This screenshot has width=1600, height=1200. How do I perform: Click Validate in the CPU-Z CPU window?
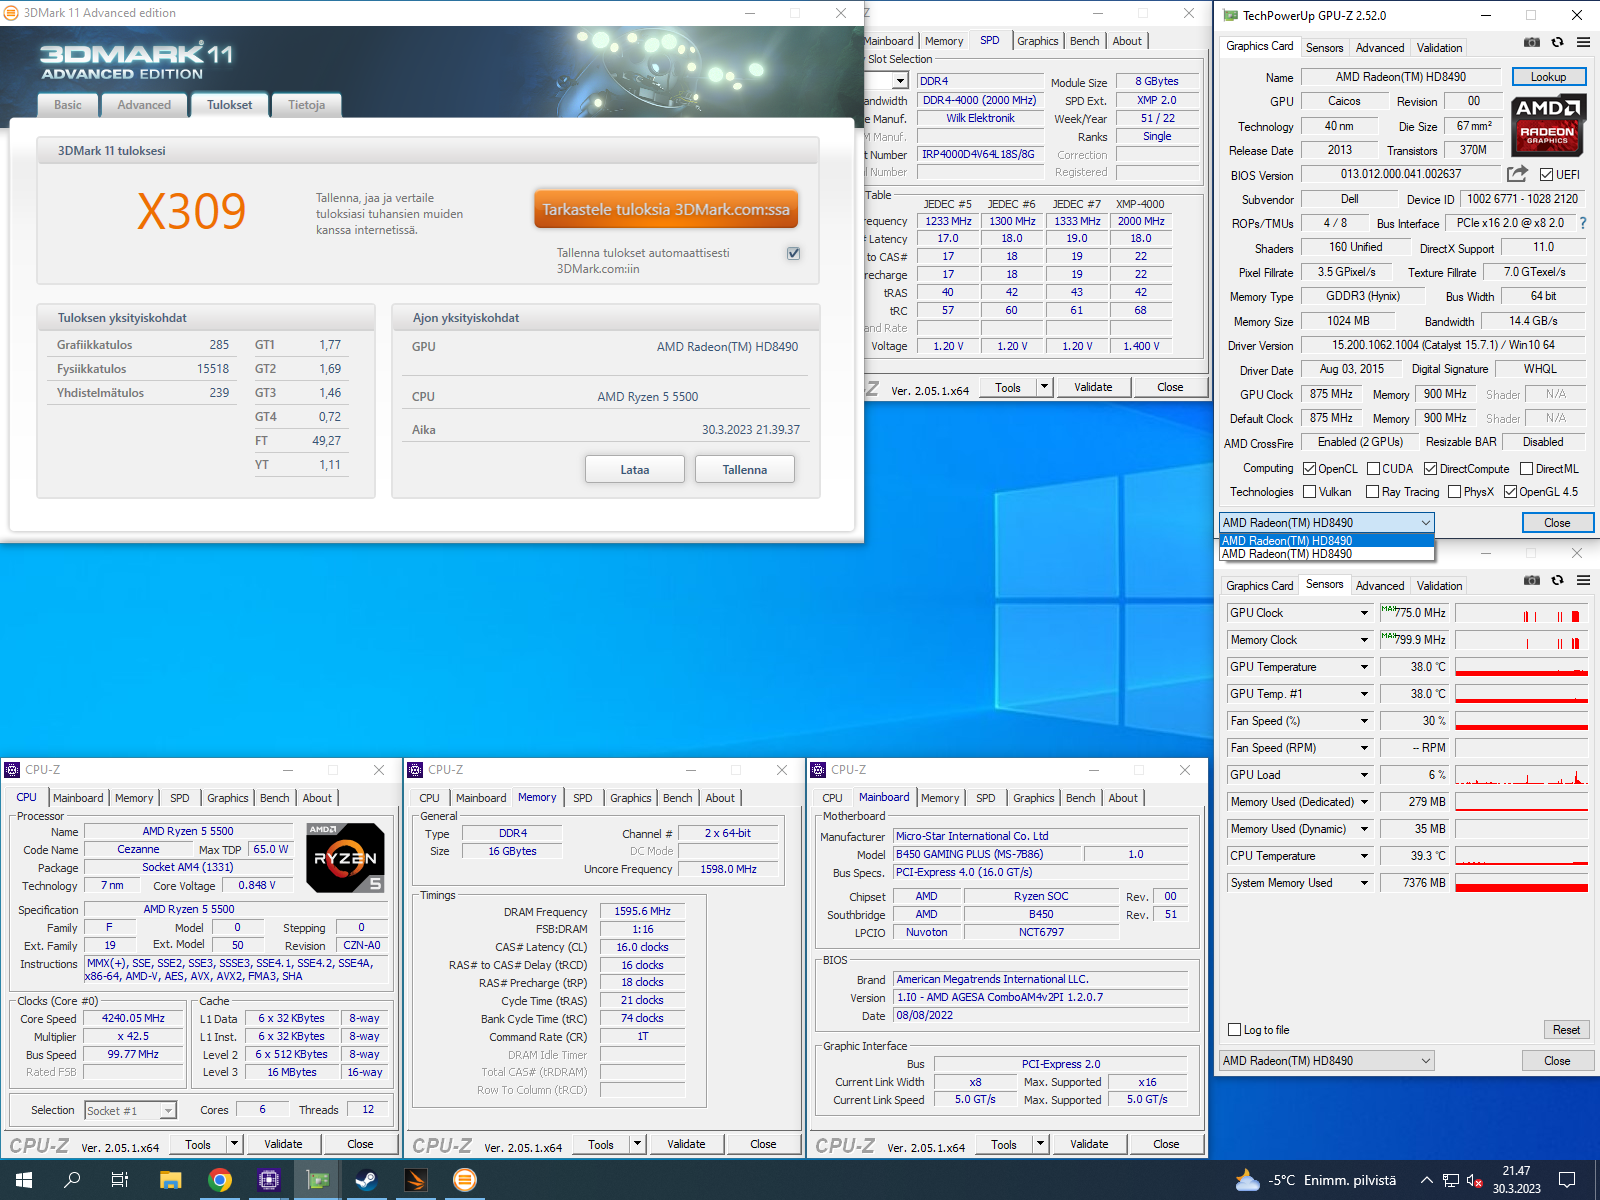(x=283, y=1144)
